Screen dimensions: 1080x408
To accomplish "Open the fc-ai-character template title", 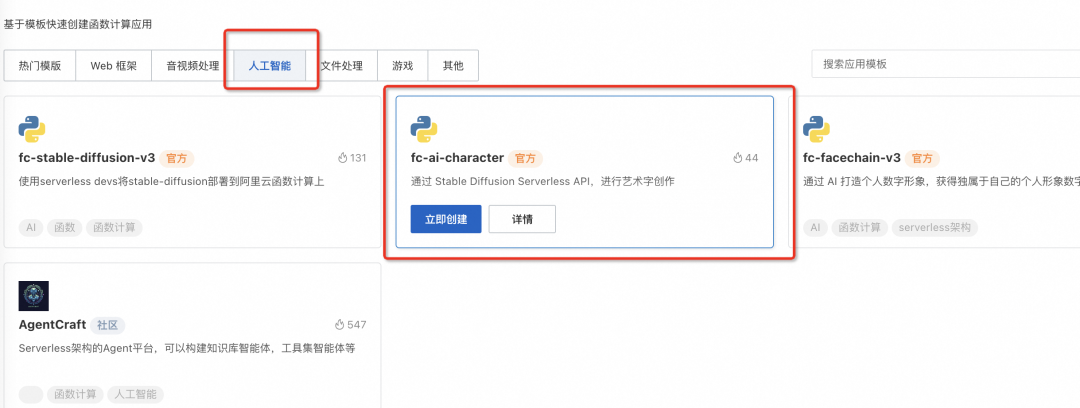I will pos(457,158).
